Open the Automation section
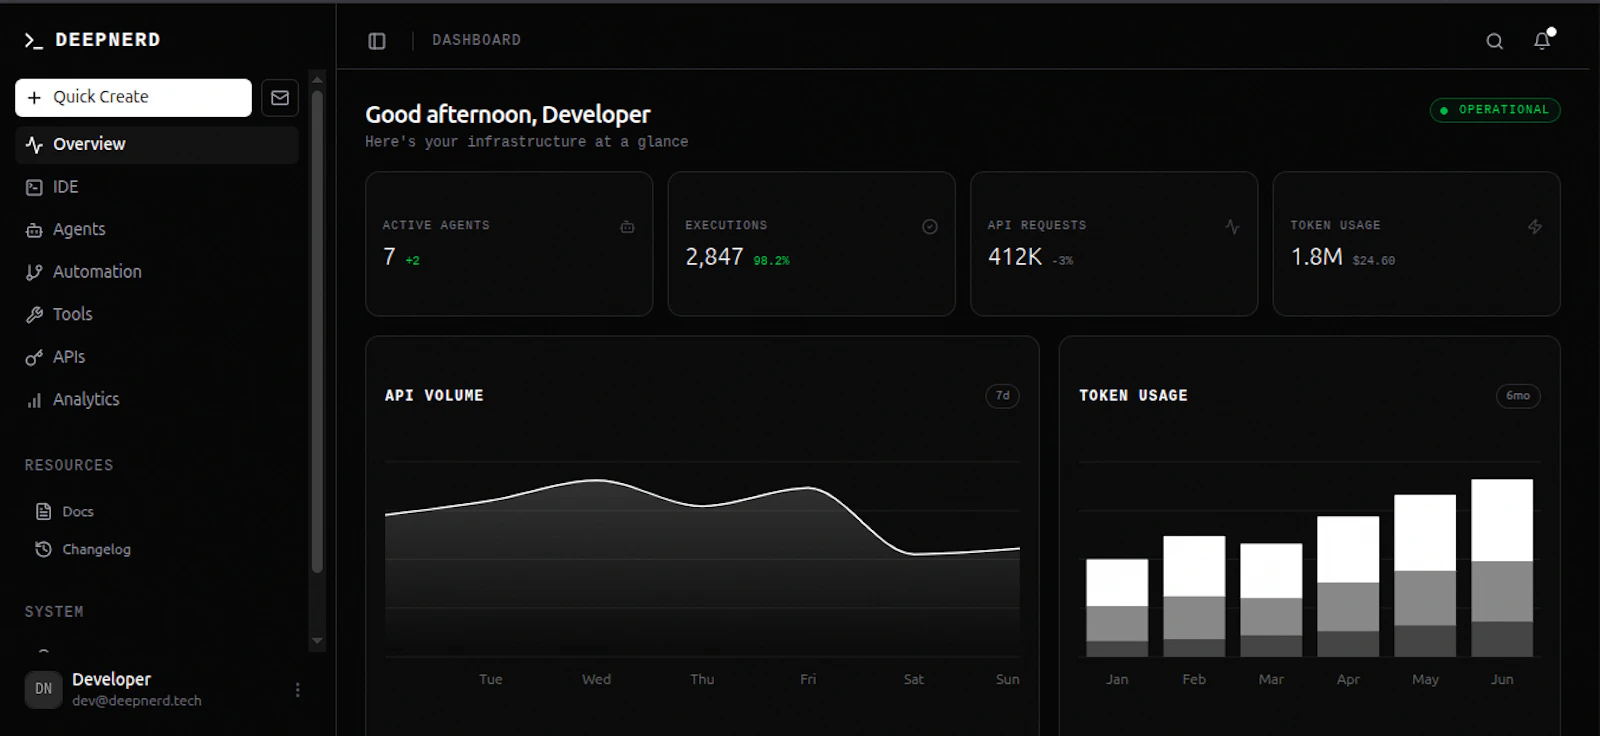Image resolution: width=1600 pixels, height=736 pixels. [x=157, y=272]
